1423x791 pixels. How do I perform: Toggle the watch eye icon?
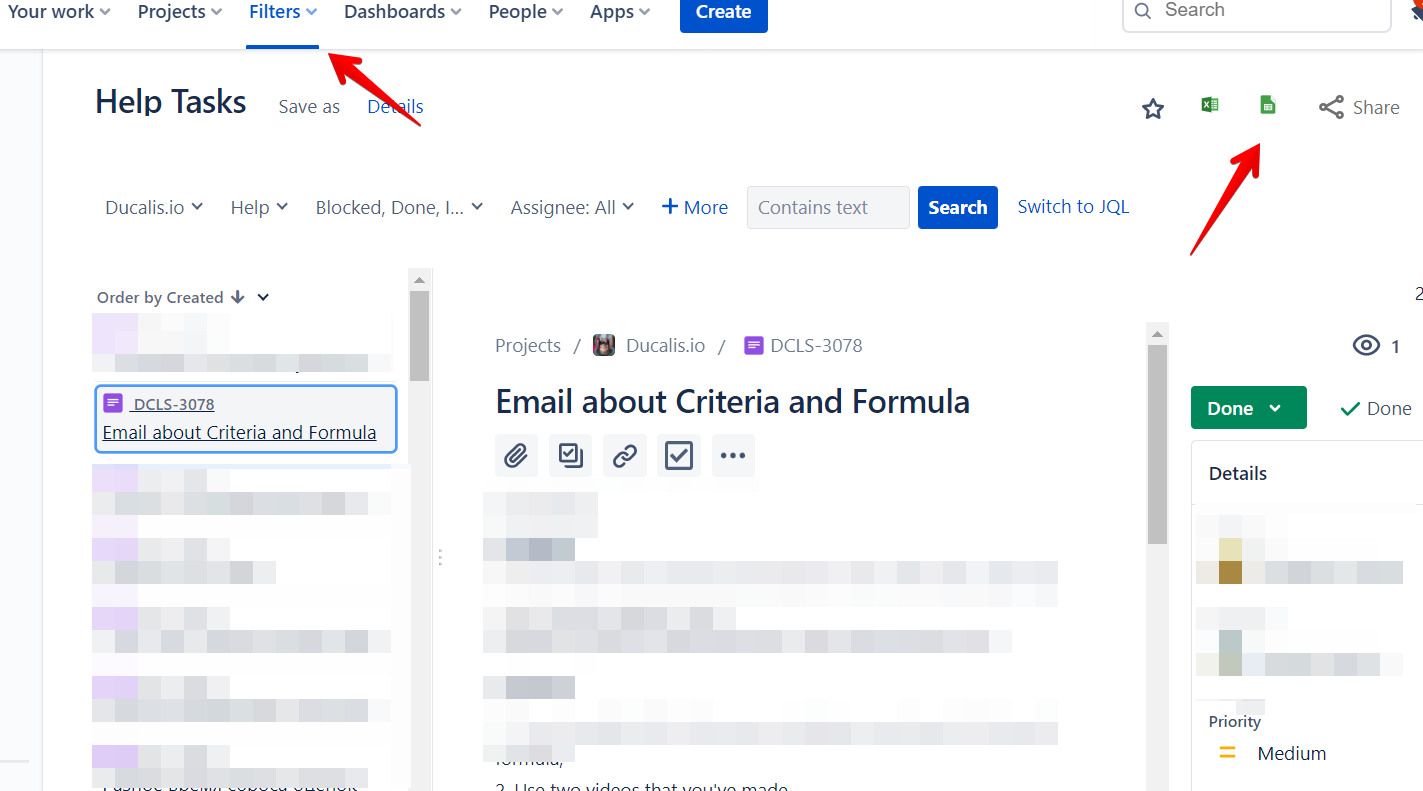pyautogui.click(x=1366, y=346)
